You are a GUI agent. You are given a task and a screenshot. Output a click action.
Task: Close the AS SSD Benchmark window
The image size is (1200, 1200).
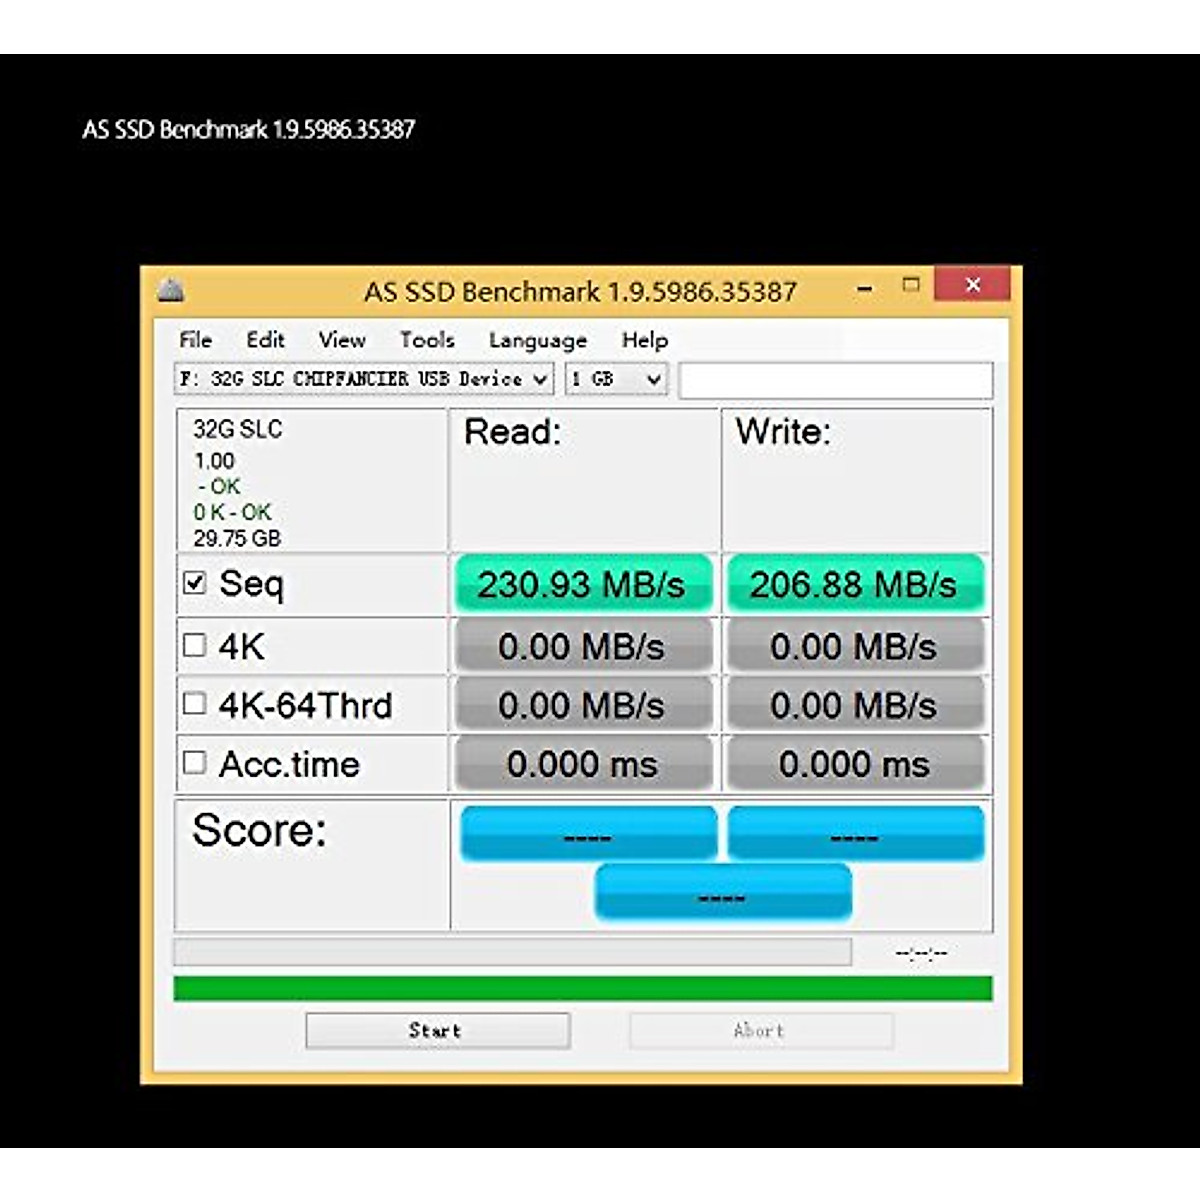point(972,285)
